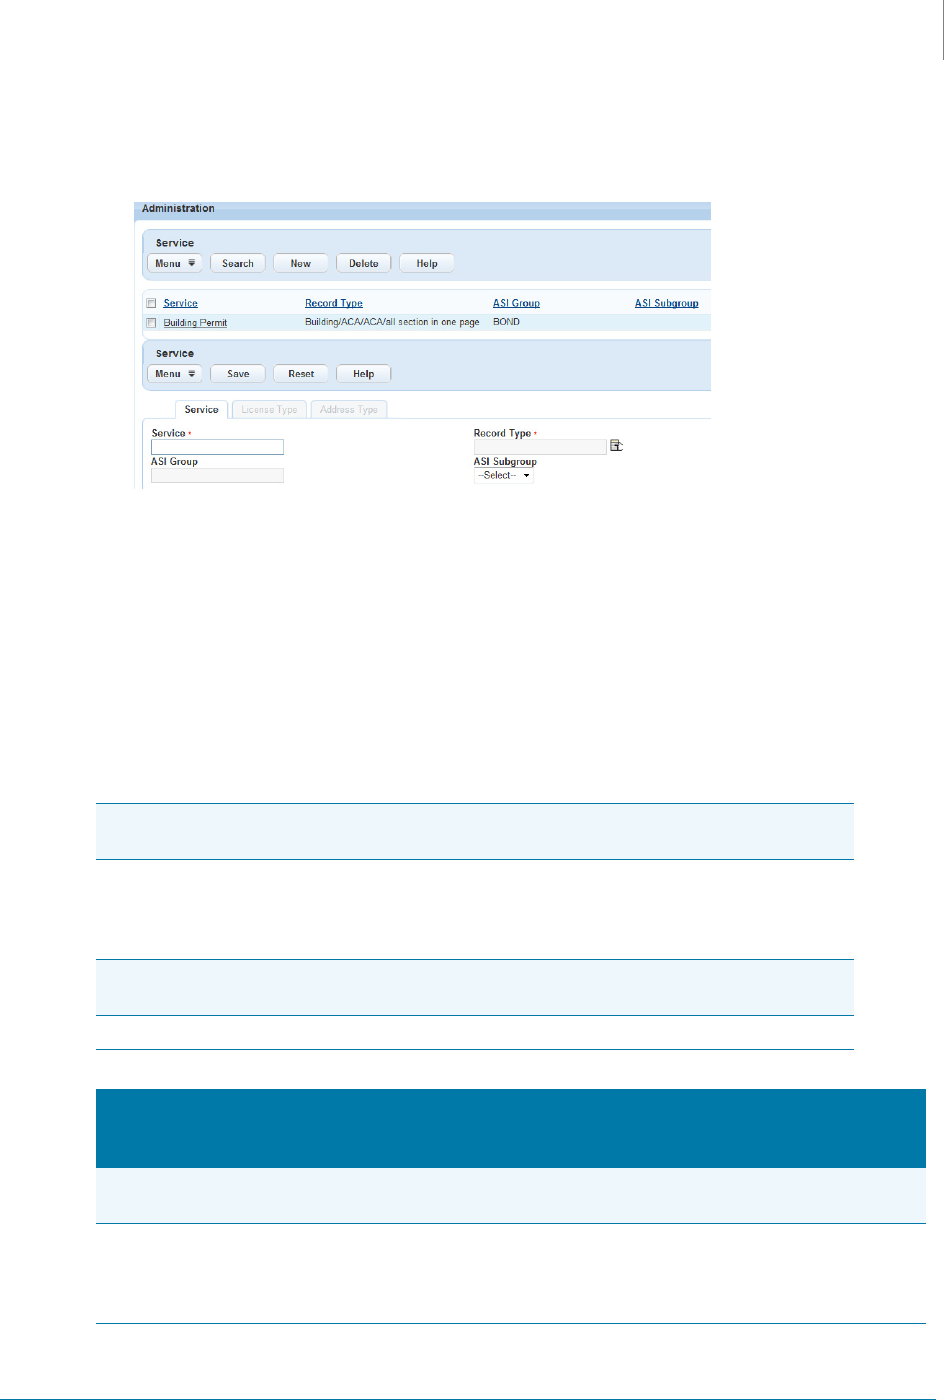Open the Menu dropdown in the upper Service toolbar

[x=175, y=264]
